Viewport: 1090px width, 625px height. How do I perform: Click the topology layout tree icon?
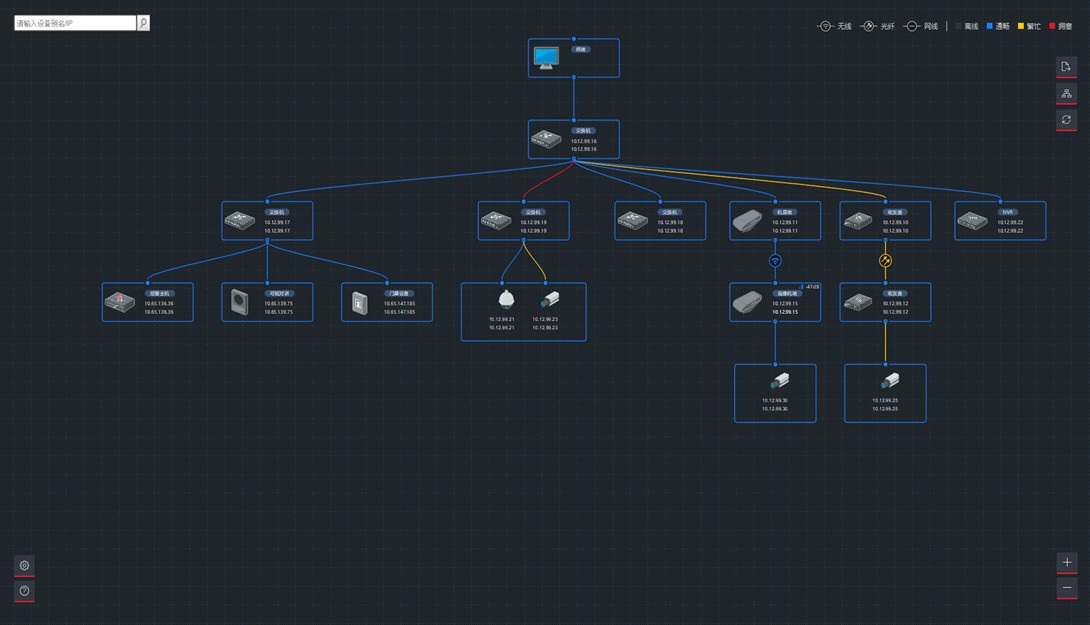(1067, 93)
